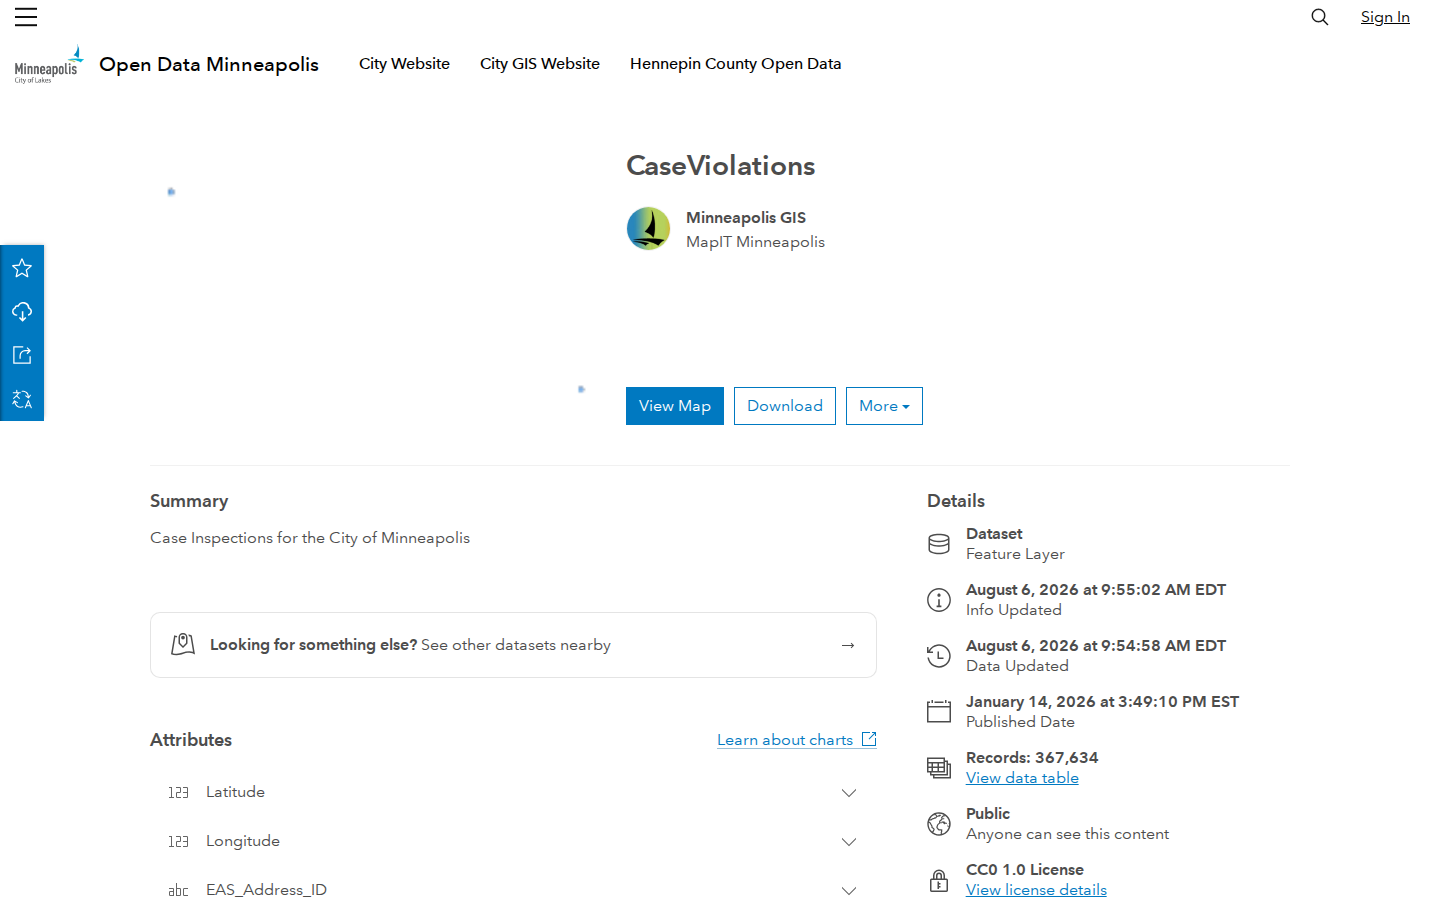Click the Download button
The width and height of the screenshot is (1440, 900).
coord(785,406)
